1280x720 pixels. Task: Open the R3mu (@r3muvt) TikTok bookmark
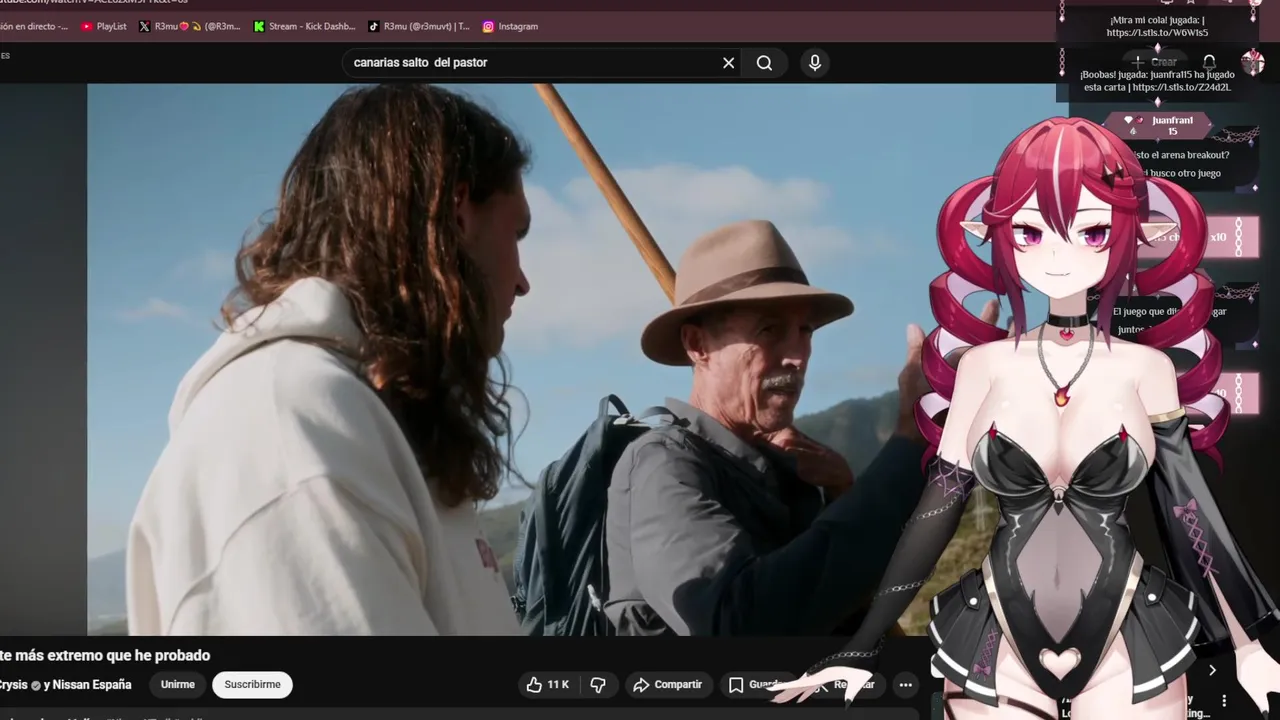[419, 26]
